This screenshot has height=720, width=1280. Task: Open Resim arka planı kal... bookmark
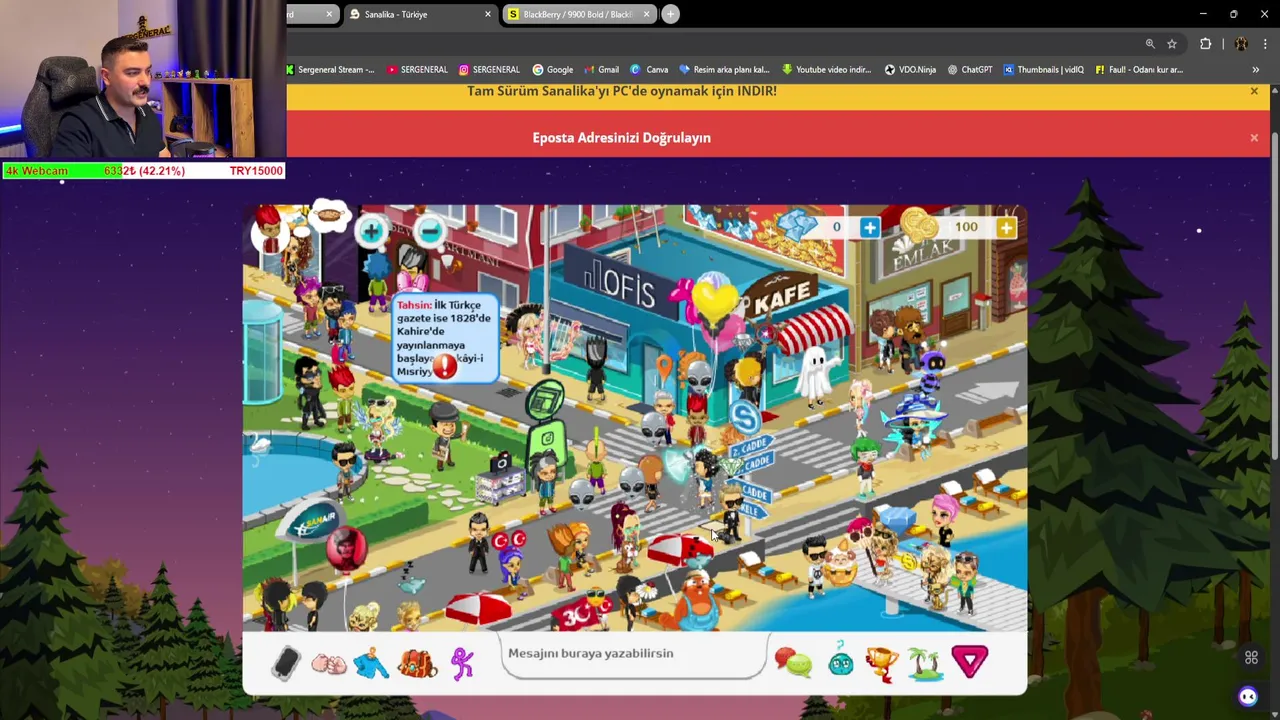pos(724,70)
